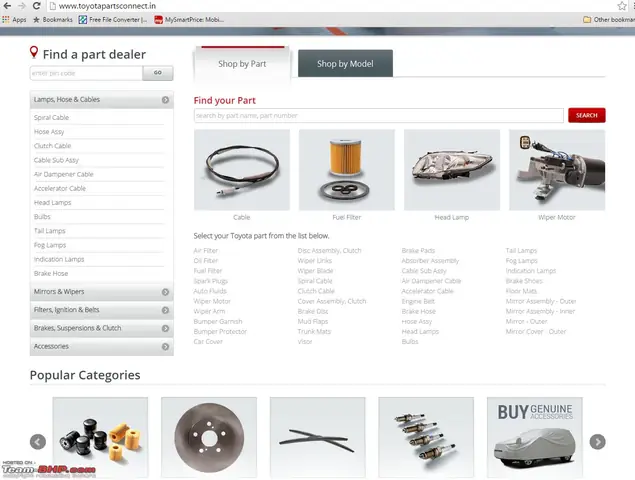Click the Bumper Protector link

(220, 332)
